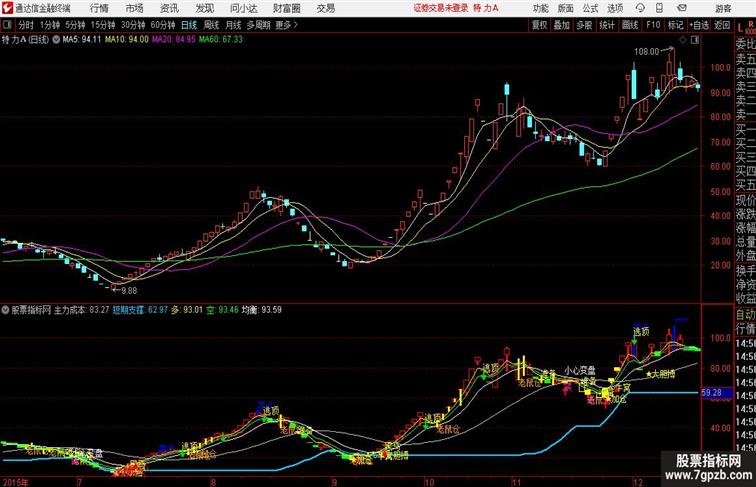
Task: Open the 交易 menu
Action: tap(325, 8)
